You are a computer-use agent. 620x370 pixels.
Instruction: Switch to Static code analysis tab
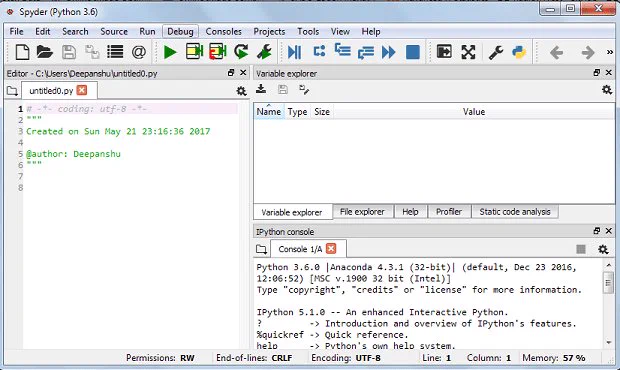click(515, 212)
